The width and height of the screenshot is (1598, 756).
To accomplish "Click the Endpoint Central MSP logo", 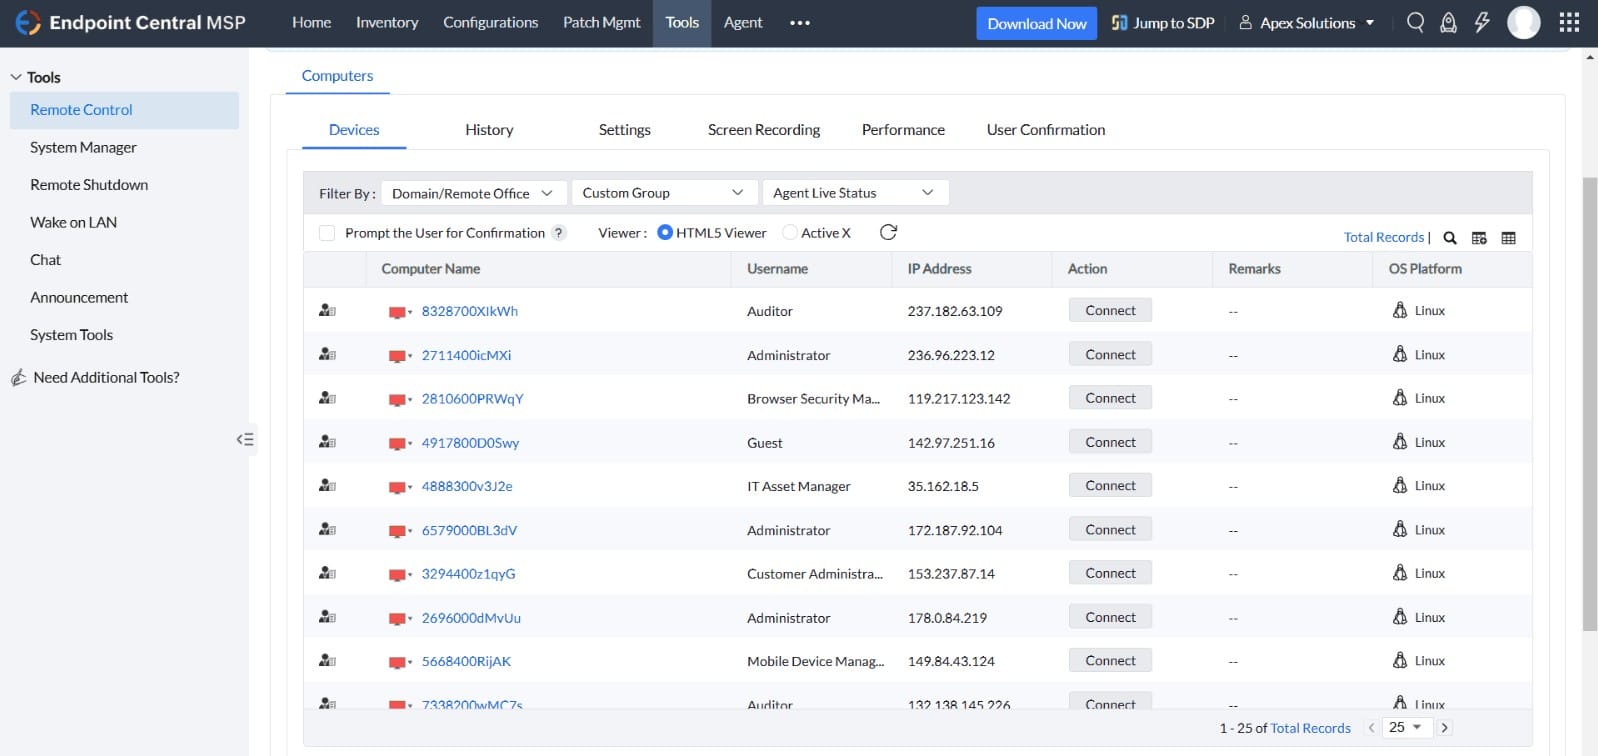I will point(130,22).
